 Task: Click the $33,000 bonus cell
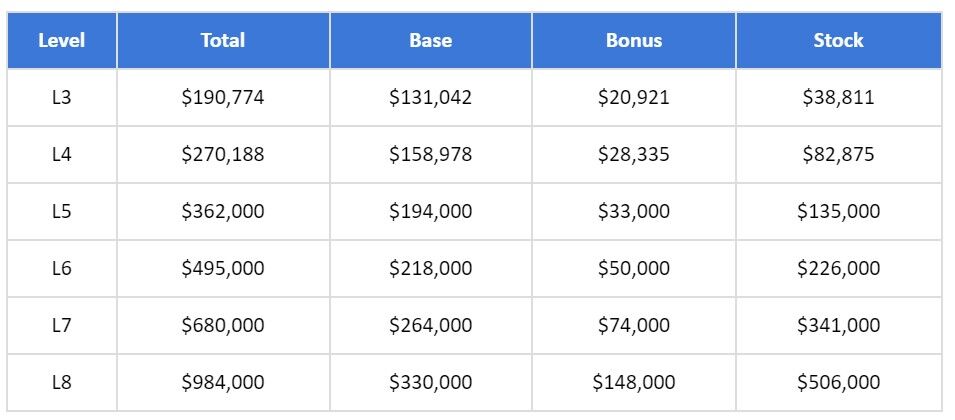click(x=634, y=212)
